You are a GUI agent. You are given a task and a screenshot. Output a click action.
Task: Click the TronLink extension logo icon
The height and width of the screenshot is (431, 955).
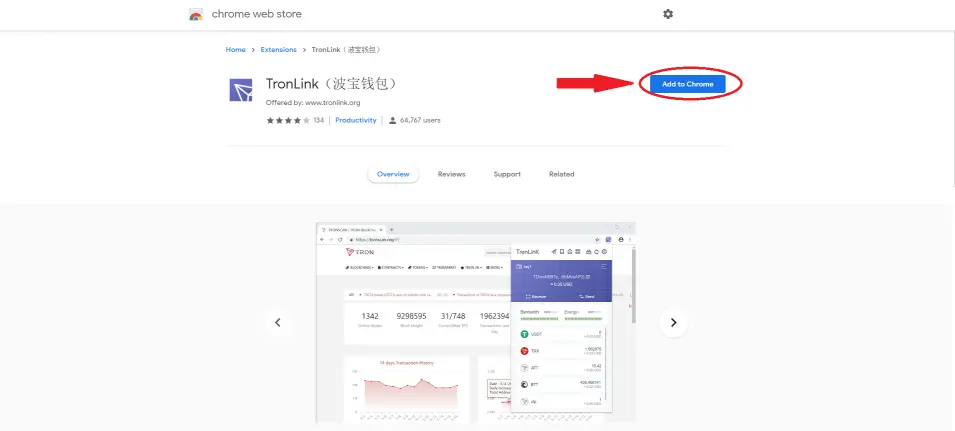[241, 90]
